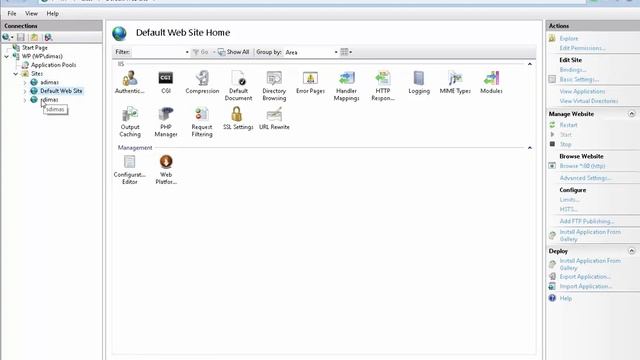
Task: Open SSL Settings
Action: click(x=238, y=118)
